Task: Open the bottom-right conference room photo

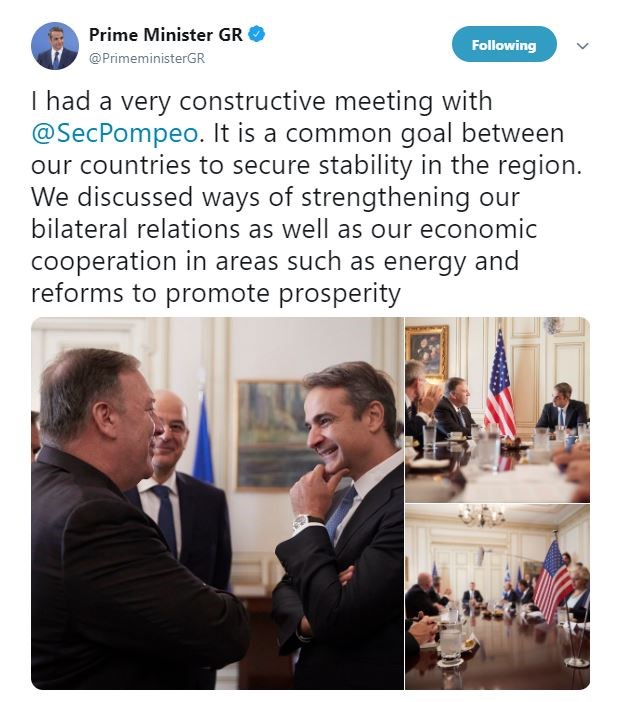Action: [497, 597]
